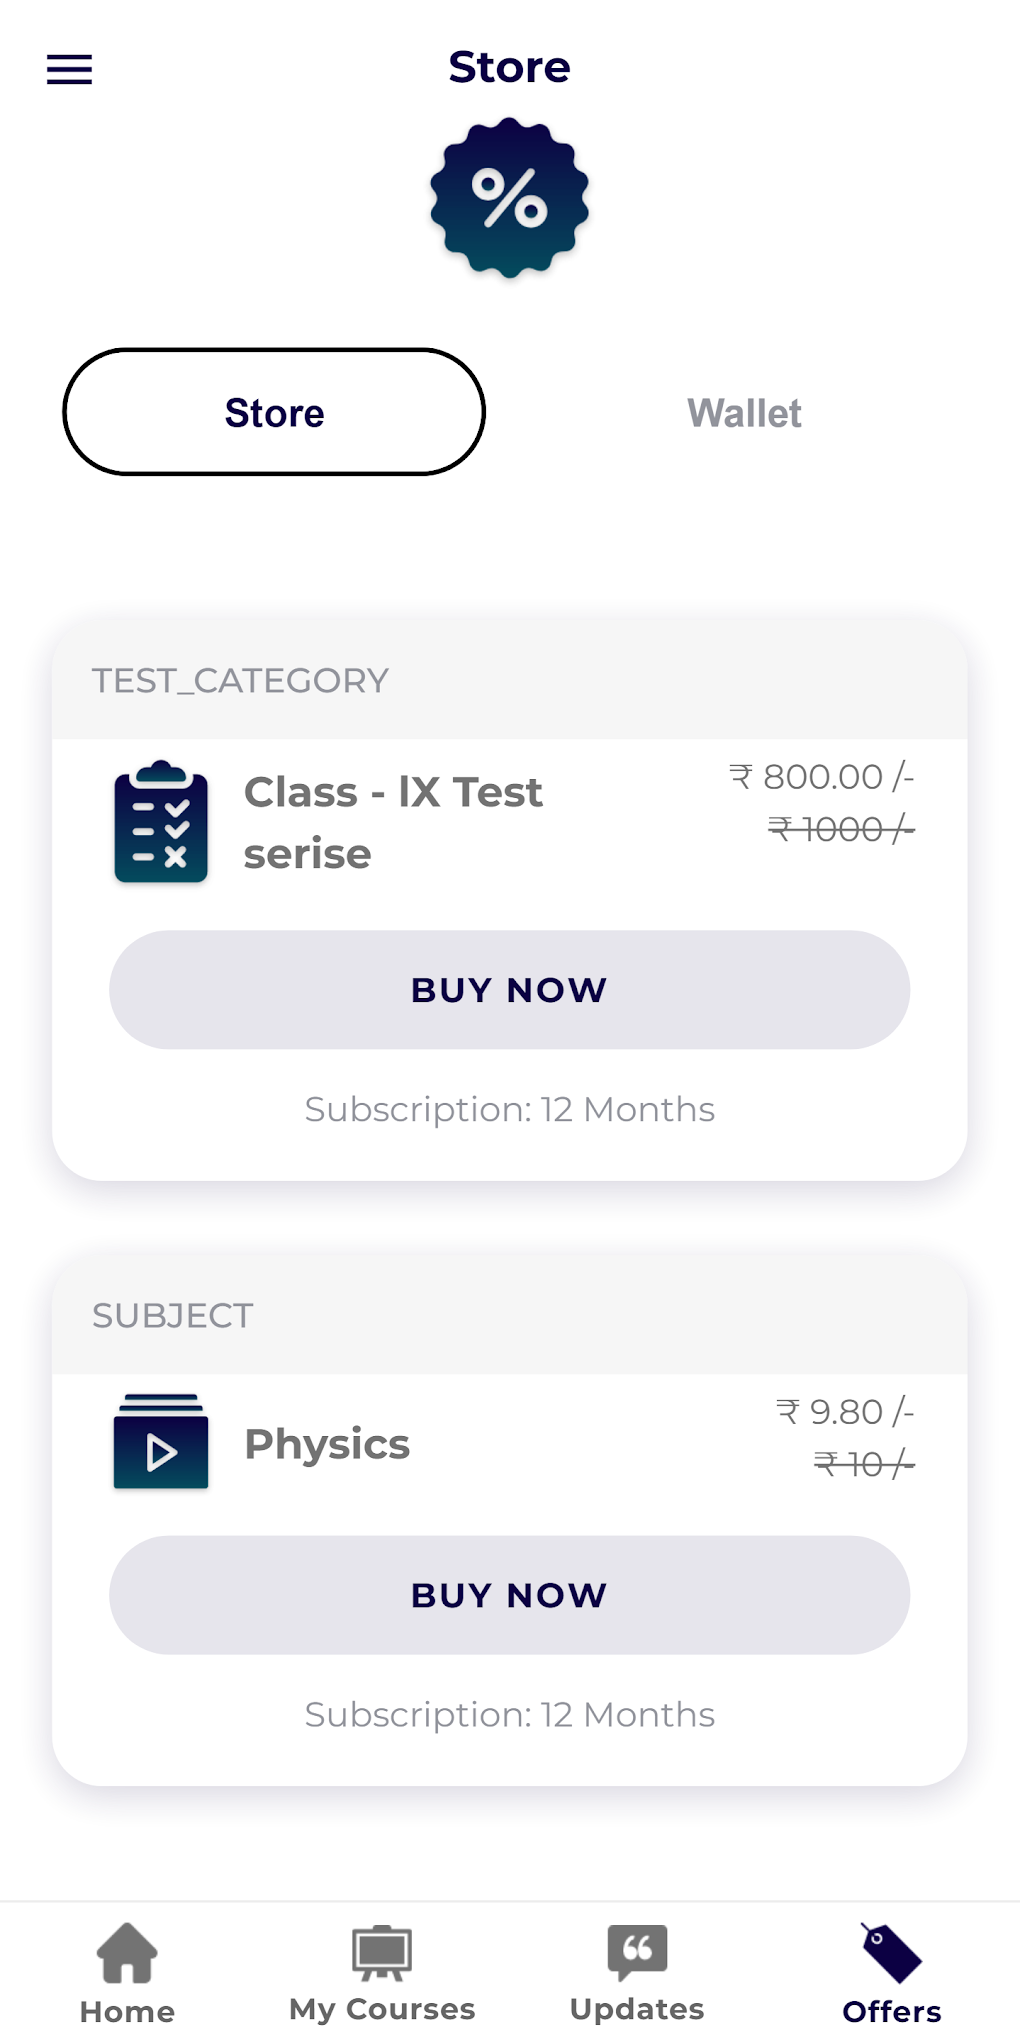The image size is (1020, 2042).
Task: Tap the ₹ 9.80 Physics price
Action: (845, 1412)
